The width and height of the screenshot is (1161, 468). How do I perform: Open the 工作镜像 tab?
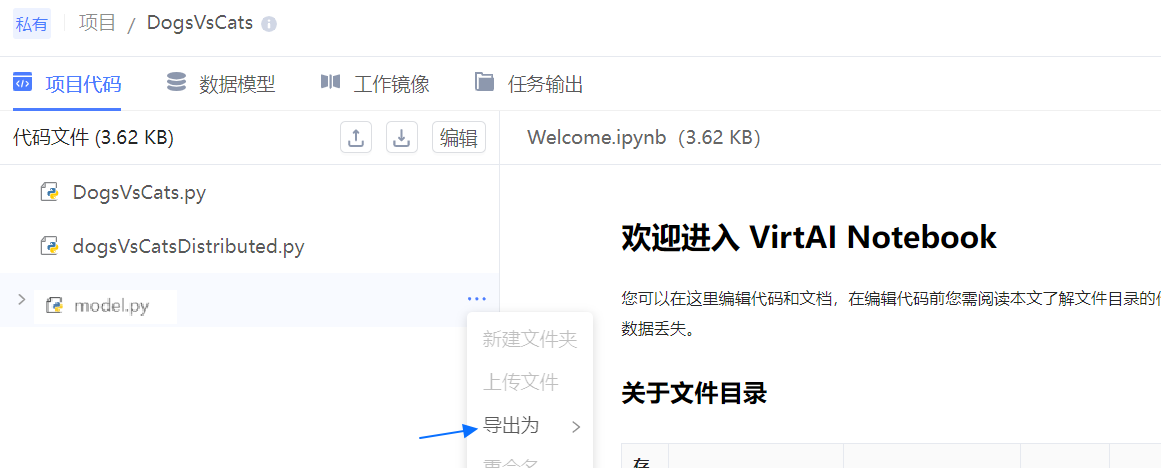pyautogui.click(x=375, y=84)
